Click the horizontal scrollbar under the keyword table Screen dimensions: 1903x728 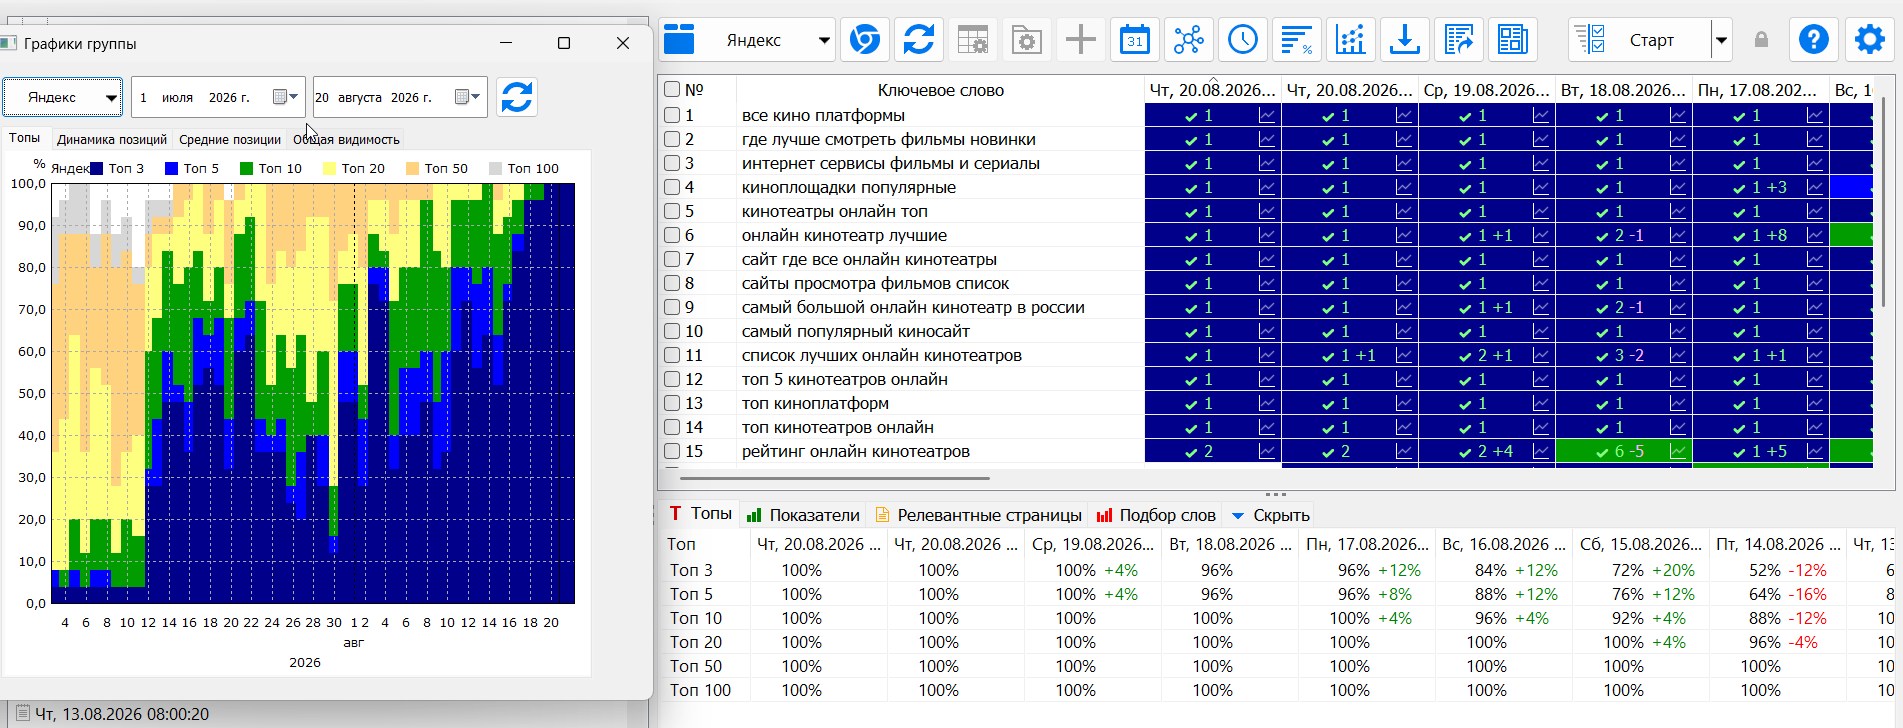pyautogui.click(x=835, y=478)
